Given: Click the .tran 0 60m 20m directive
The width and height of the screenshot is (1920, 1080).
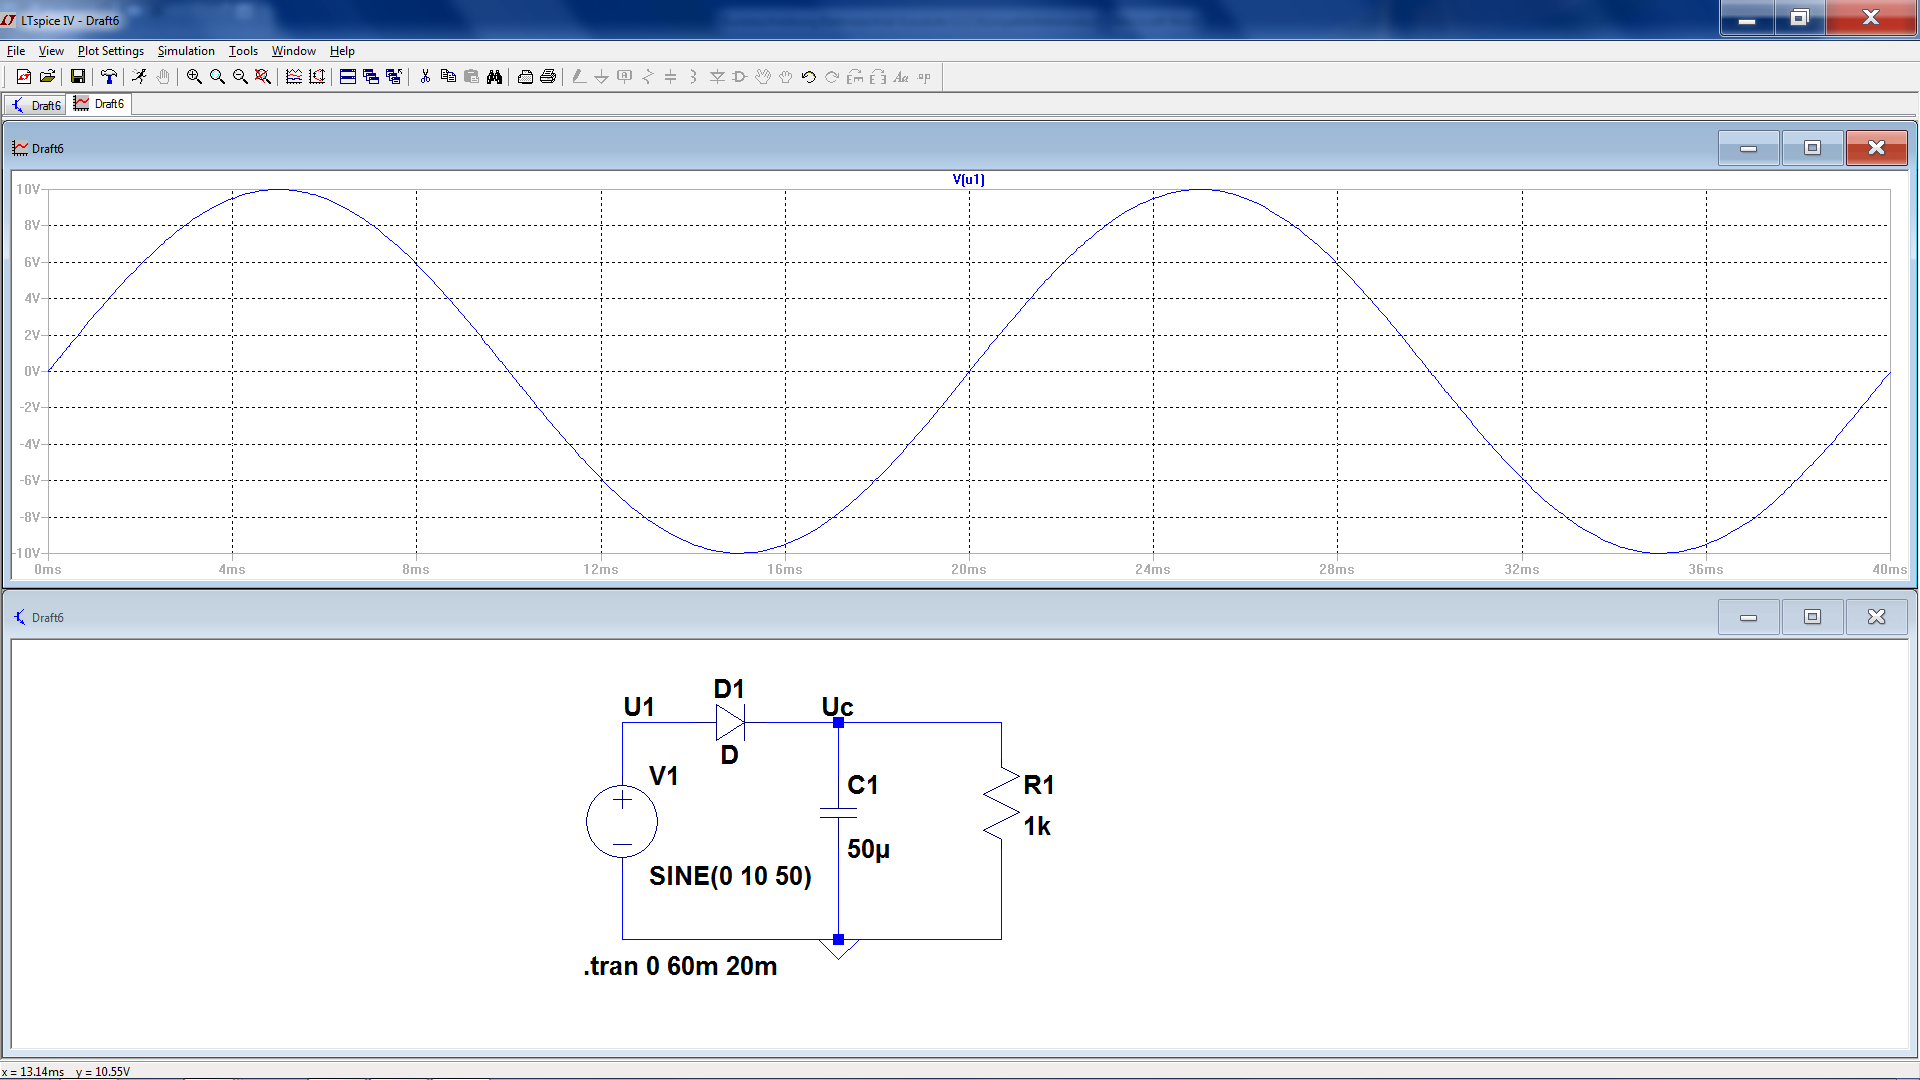Looking at the screenshot, I should [680, 966].
